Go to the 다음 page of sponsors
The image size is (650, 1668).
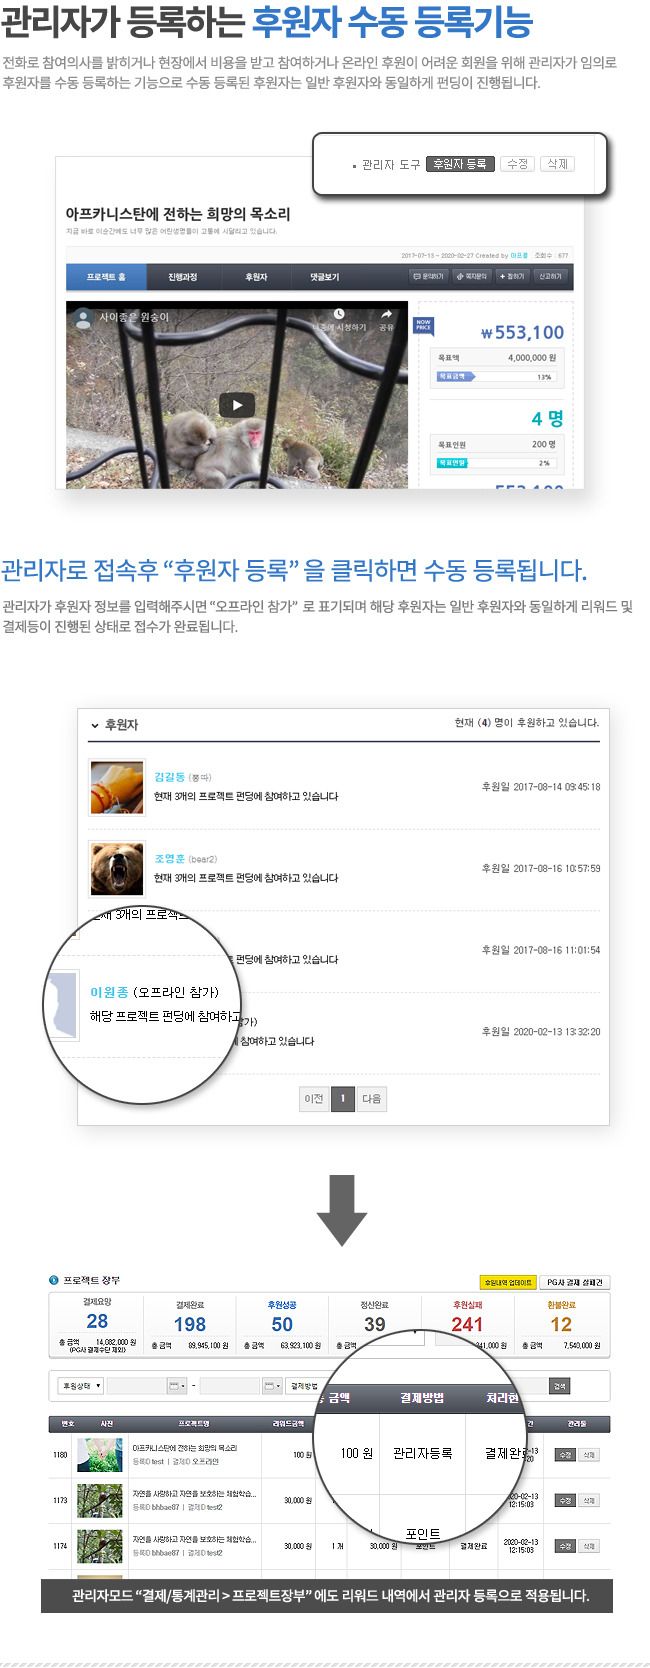click(x=372, y=1098)
